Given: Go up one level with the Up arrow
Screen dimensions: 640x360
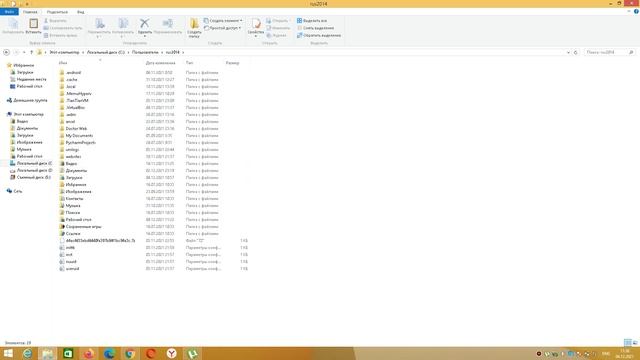Looking at the screenshot, I should click(31, 52).
